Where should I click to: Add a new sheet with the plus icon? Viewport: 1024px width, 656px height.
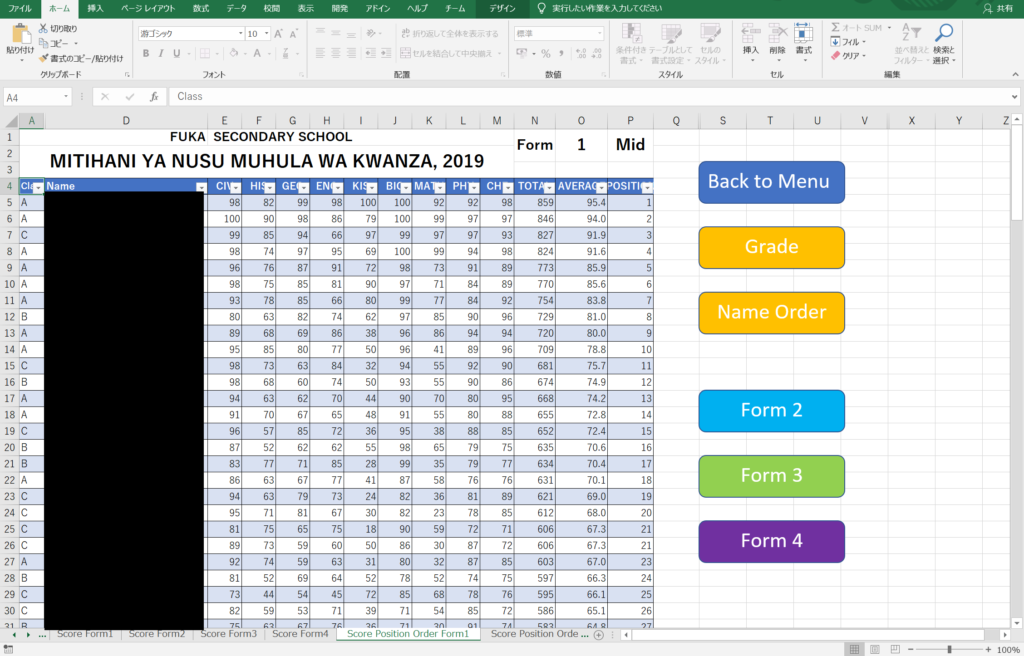(598, 635)
